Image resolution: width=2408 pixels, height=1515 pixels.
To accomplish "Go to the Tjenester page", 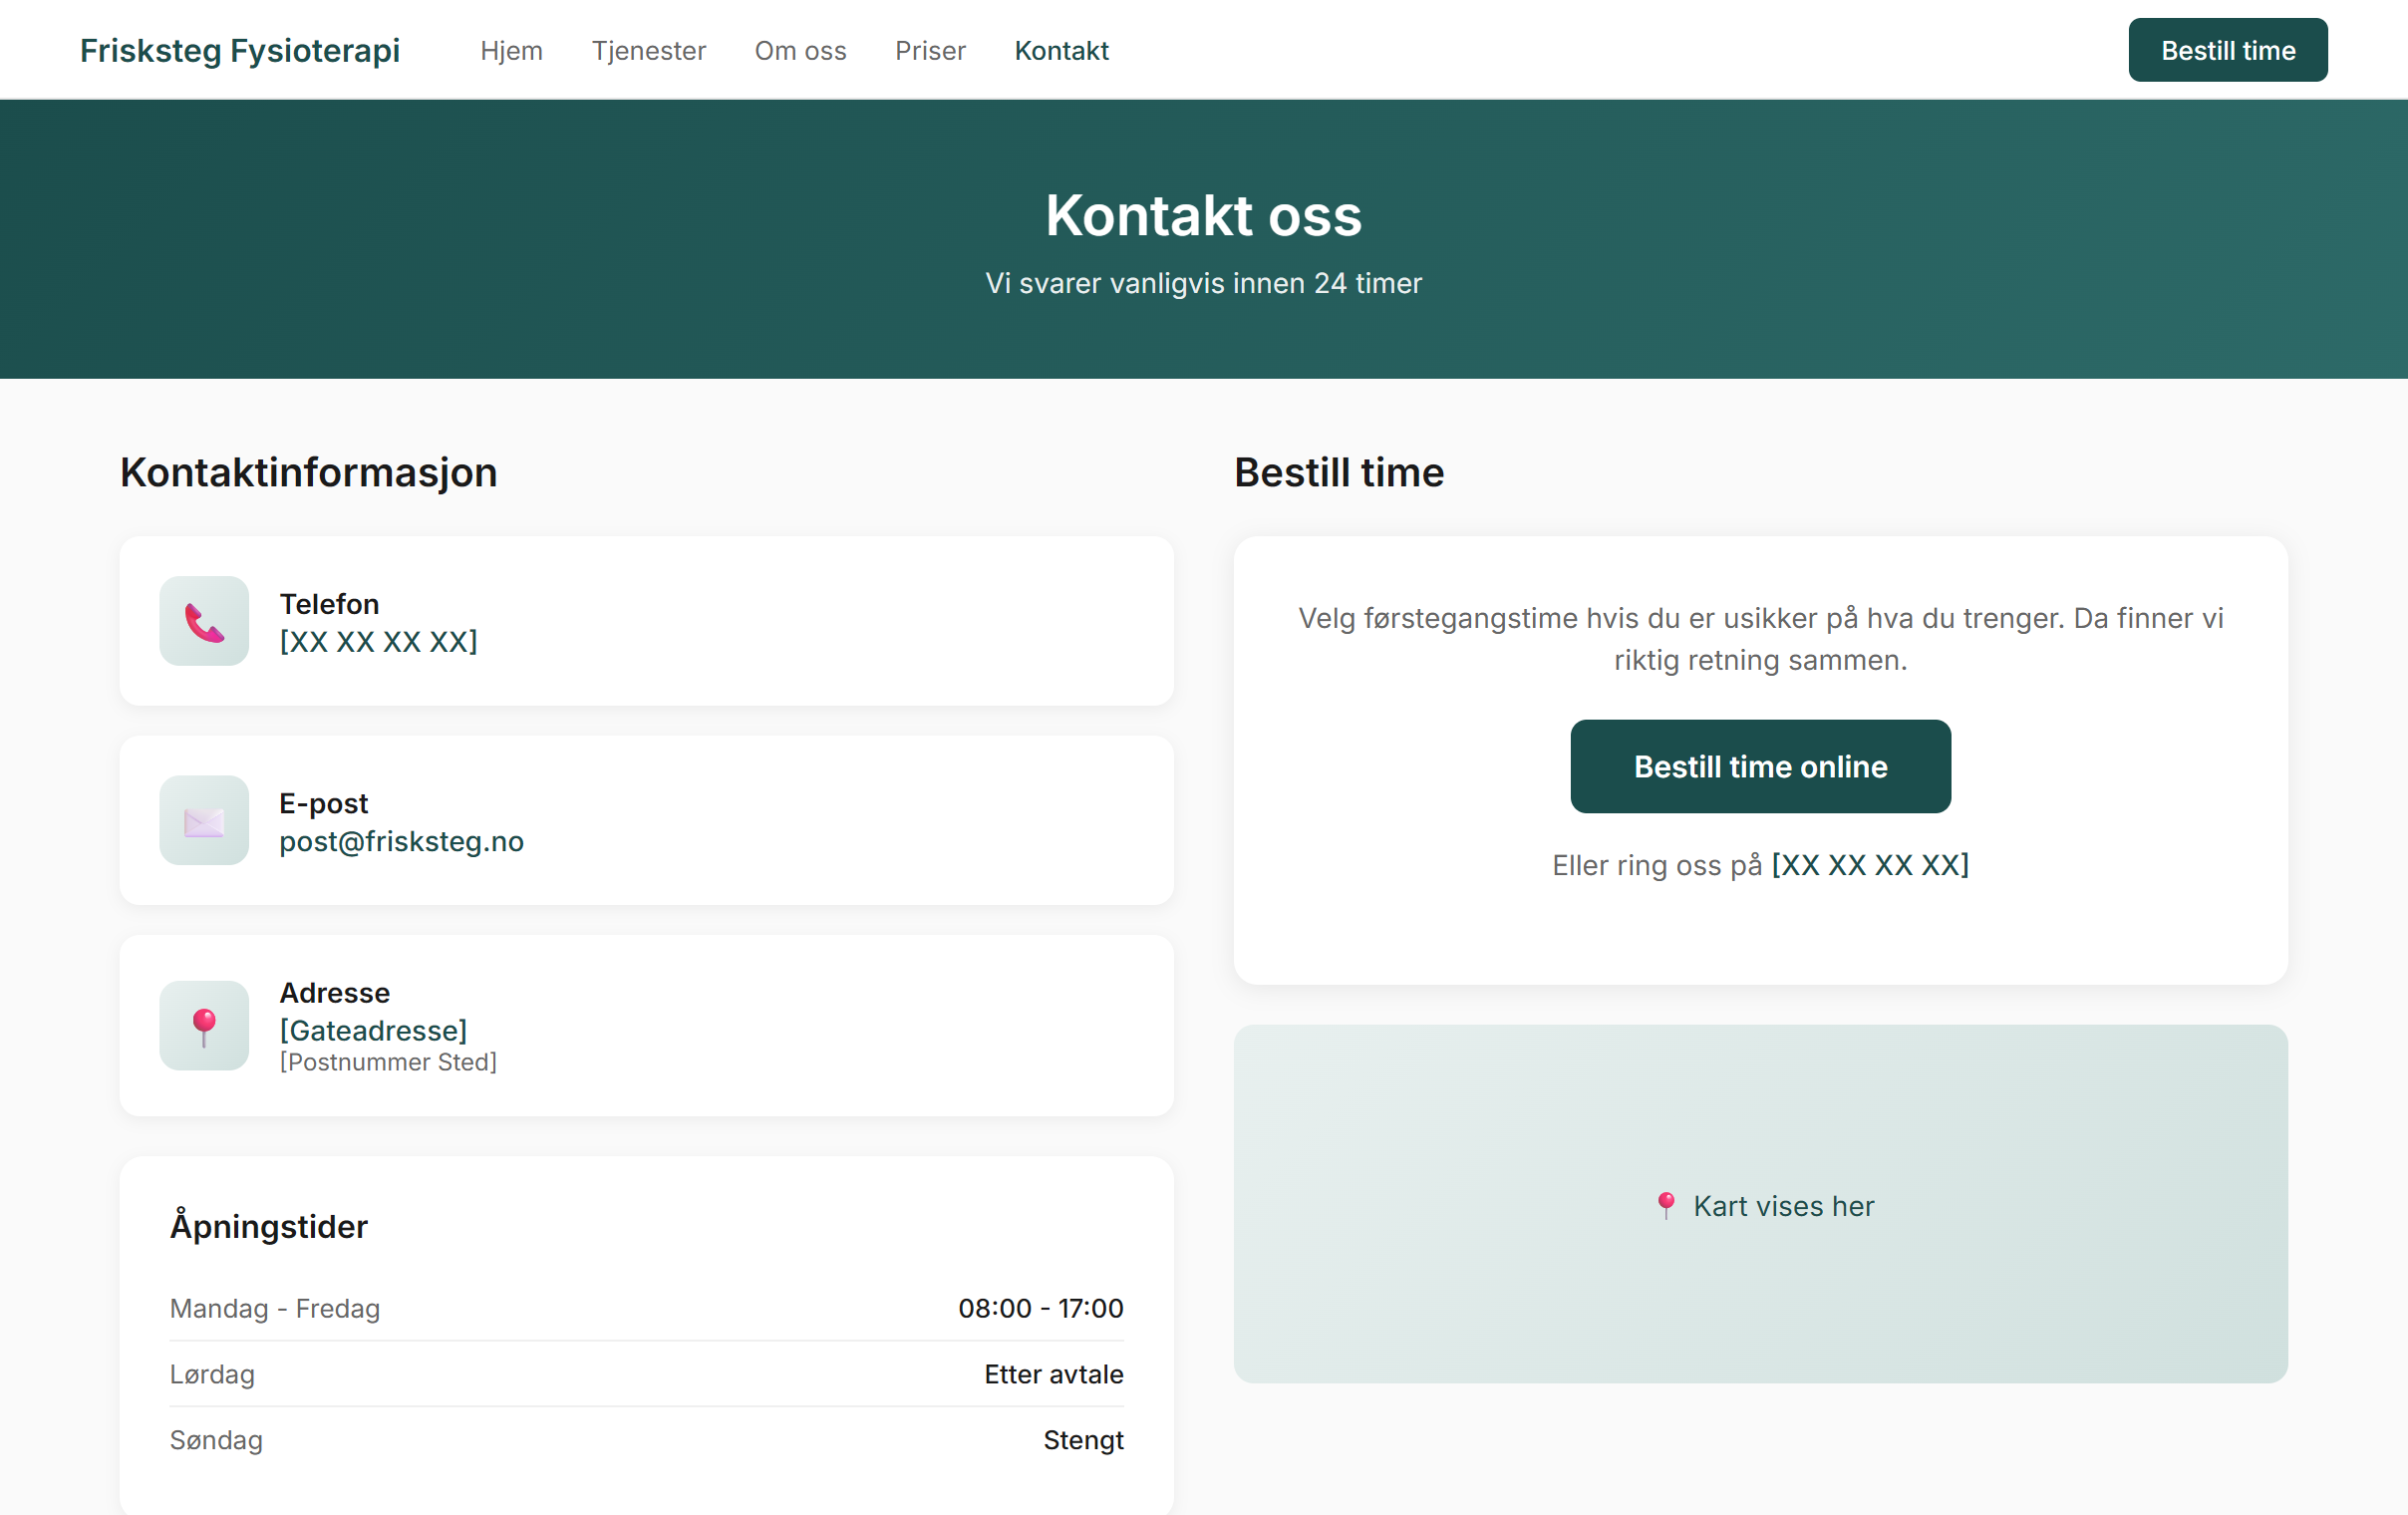I will (x=648, y=51).
